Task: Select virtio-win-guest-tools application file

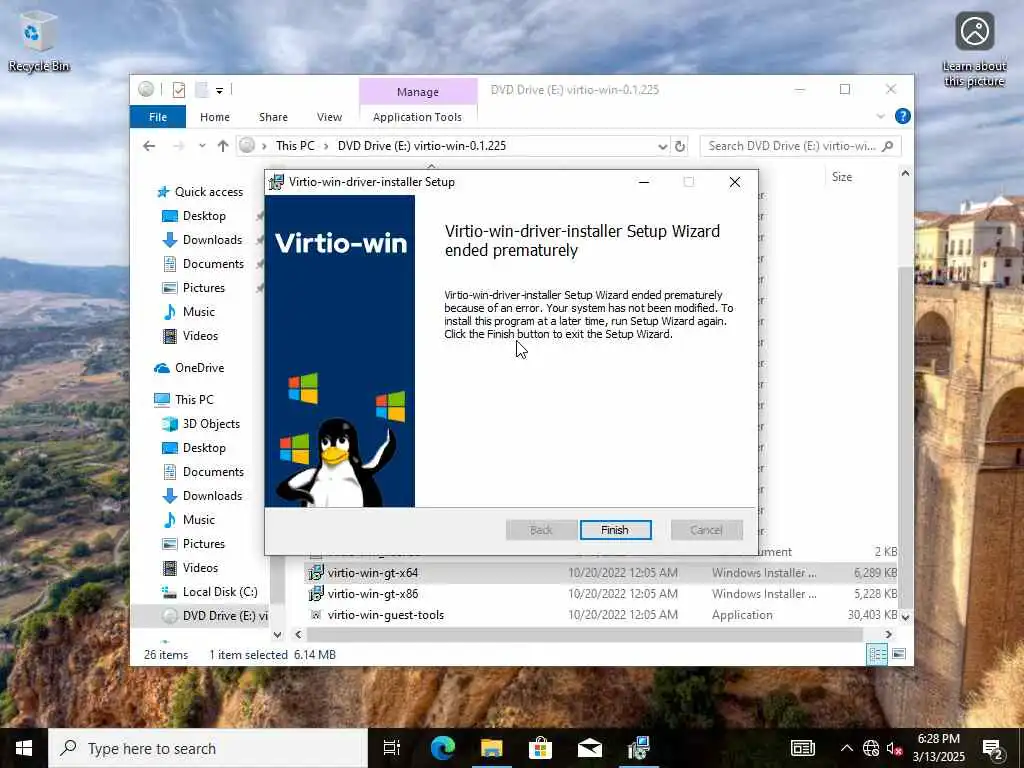Action: coord(385,615)
